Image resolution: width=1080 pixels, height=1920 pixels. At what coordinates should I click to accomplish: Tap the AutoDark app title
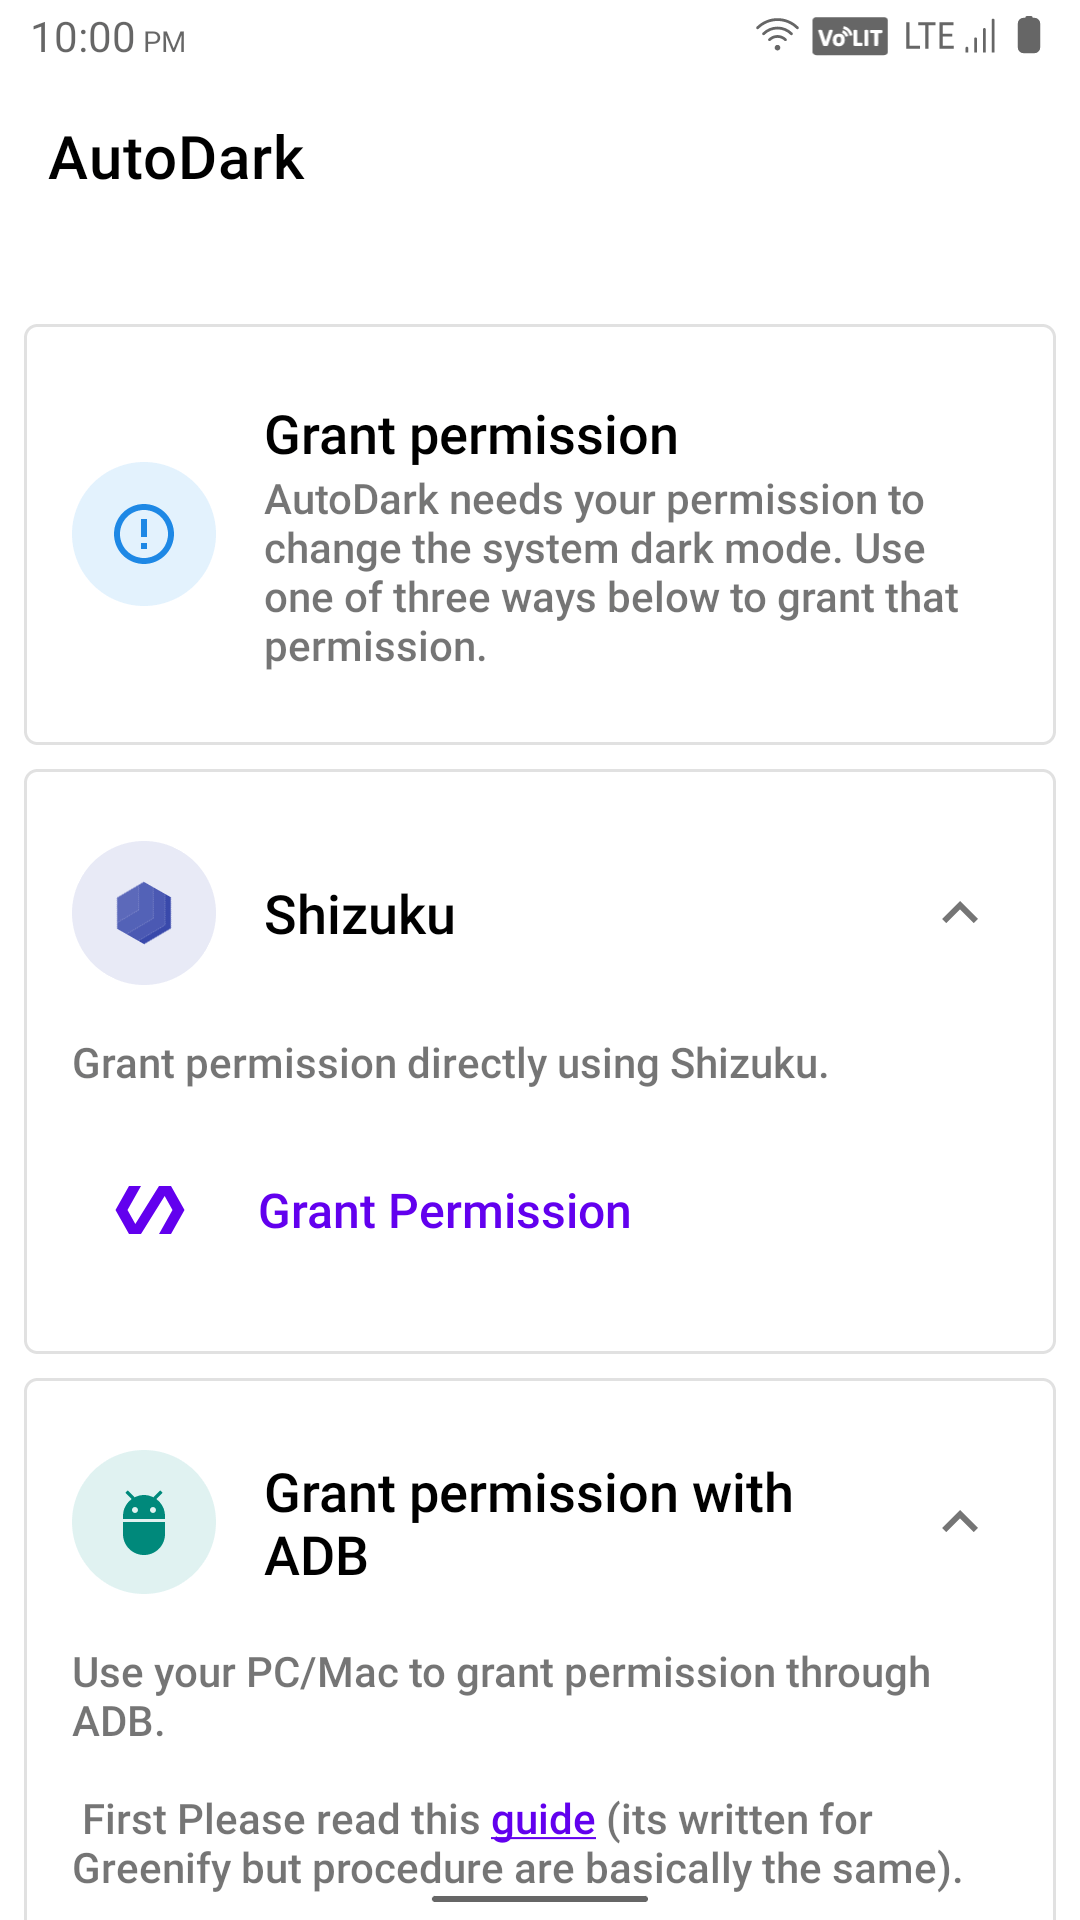(x=176, y=159)
